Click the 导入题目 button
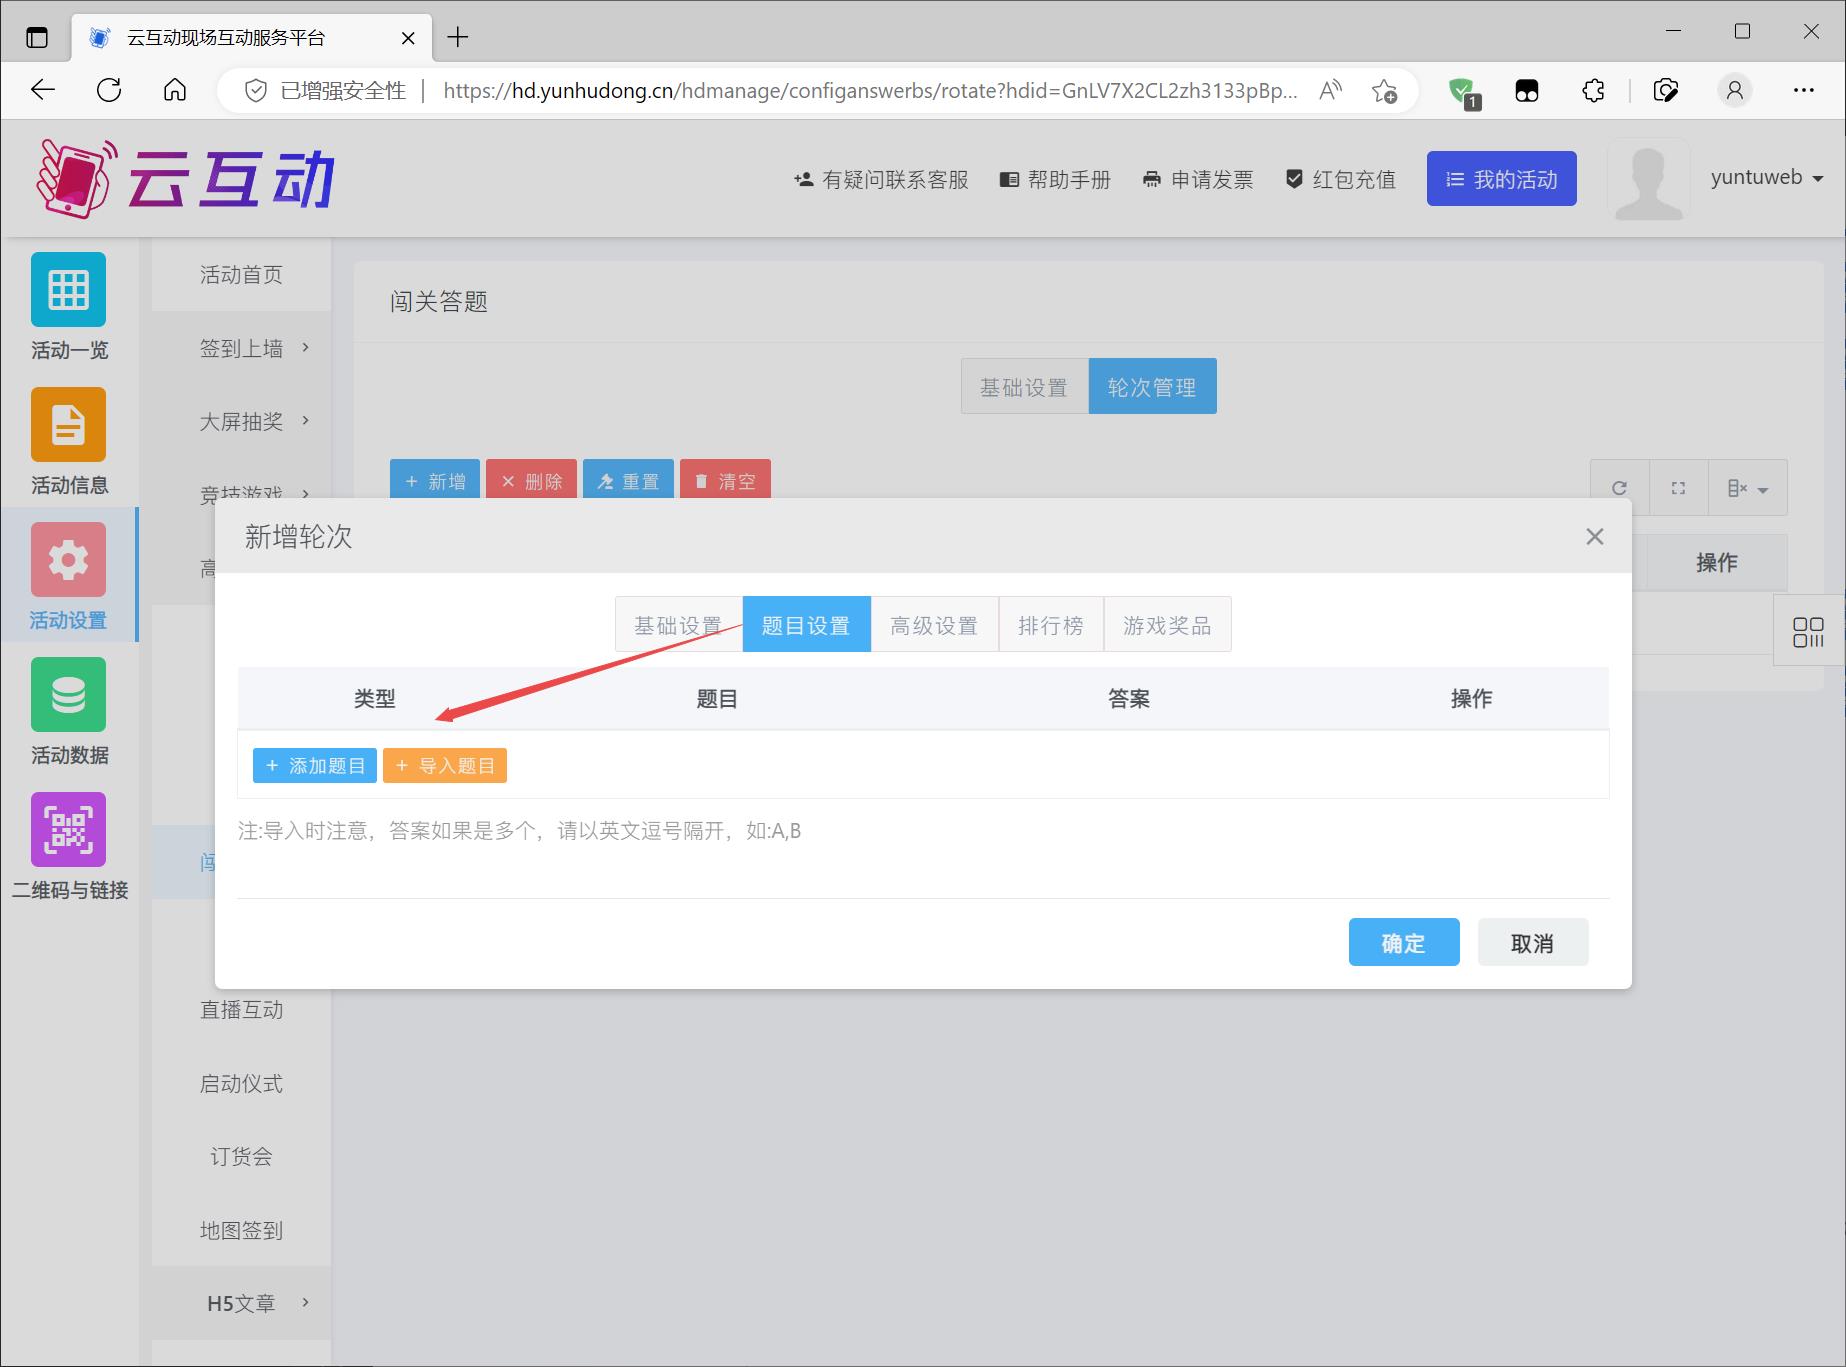The height and width of the screenshot is (1367, 1846). pyautogui.click(x=445, y=766)
